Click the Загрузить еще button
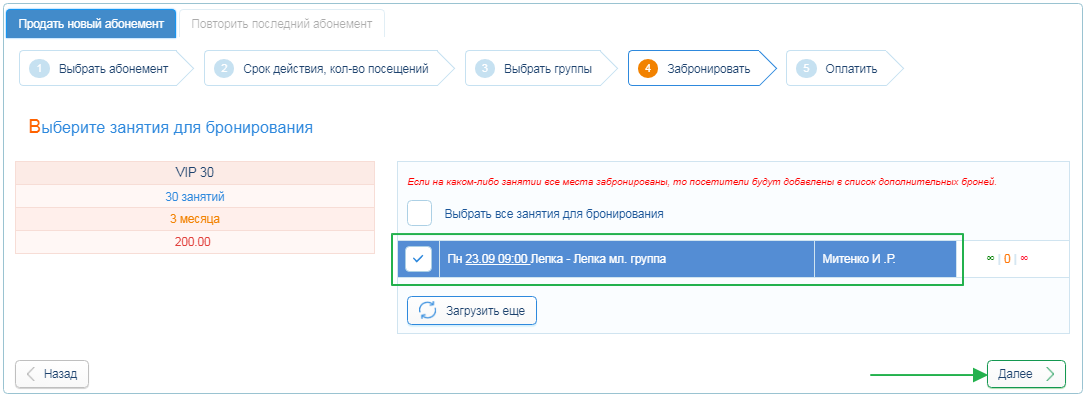The width and height of the screenshot is (1086, 397). [x=472, y=310]
